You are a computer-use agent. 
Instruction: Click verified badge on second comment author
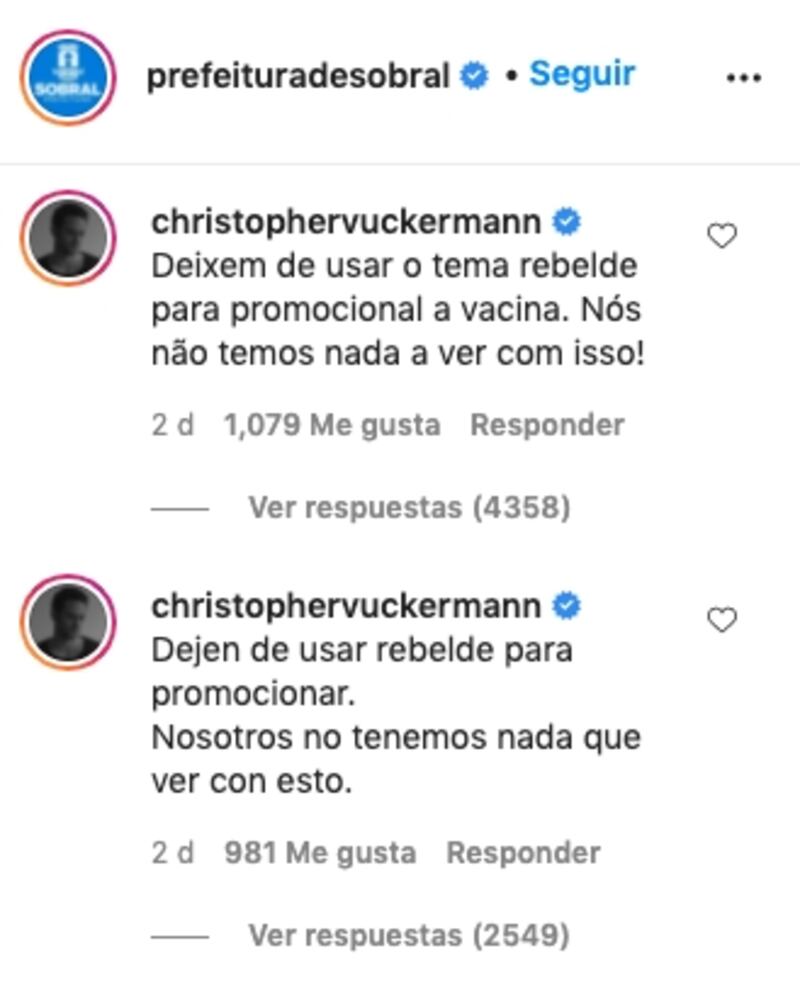coord(566,606)
